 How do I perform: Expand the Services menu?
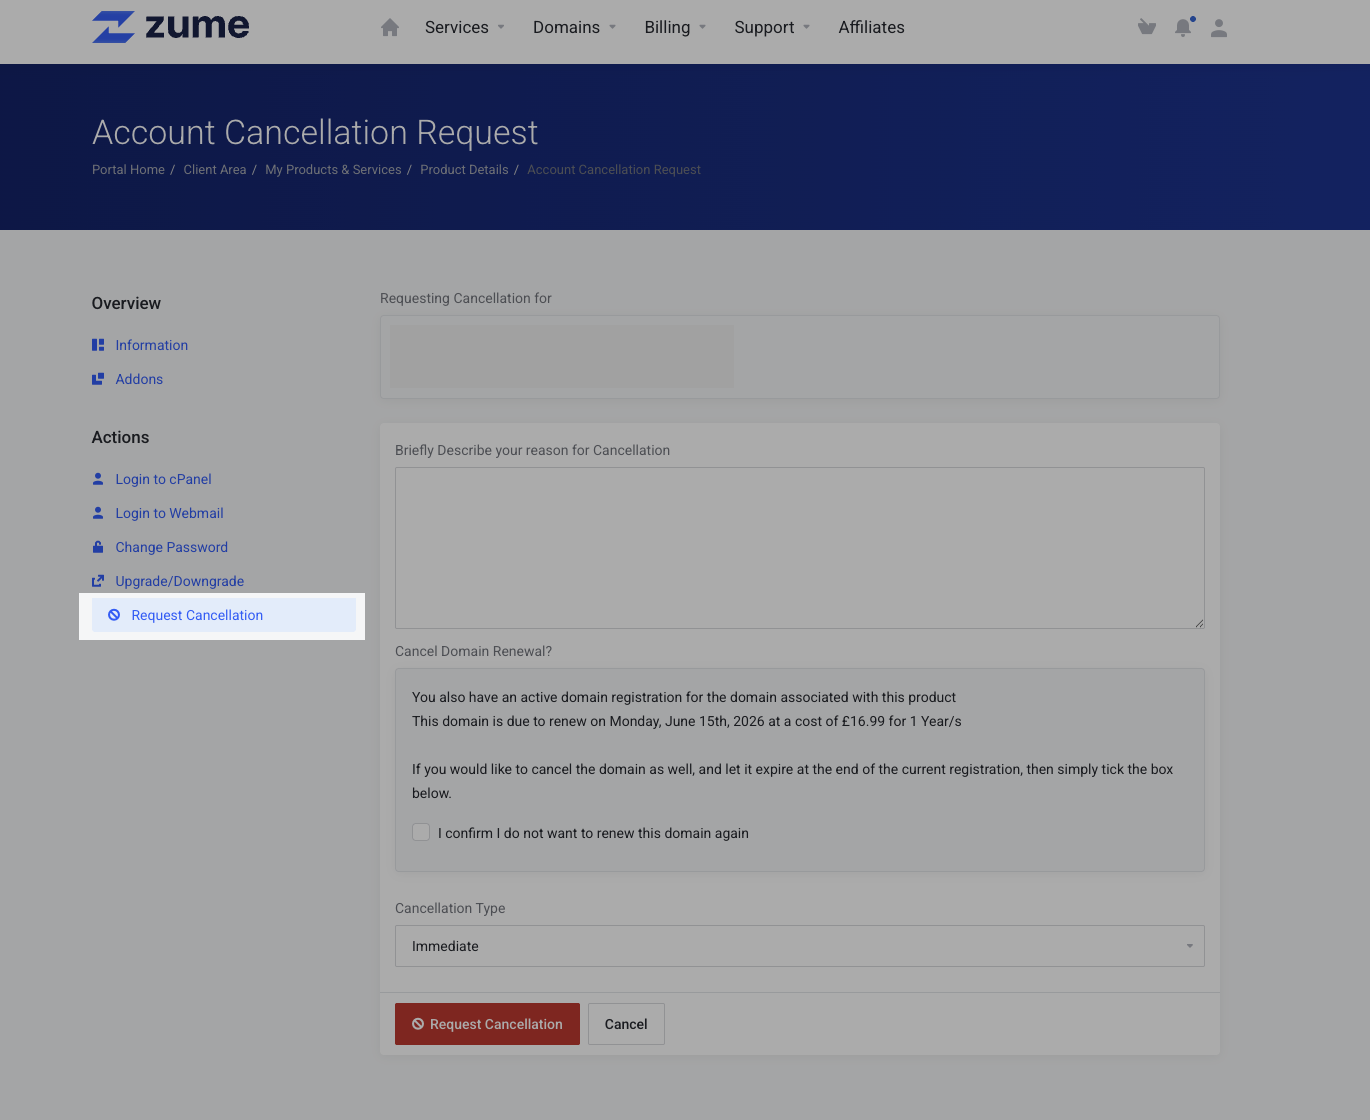464,28
